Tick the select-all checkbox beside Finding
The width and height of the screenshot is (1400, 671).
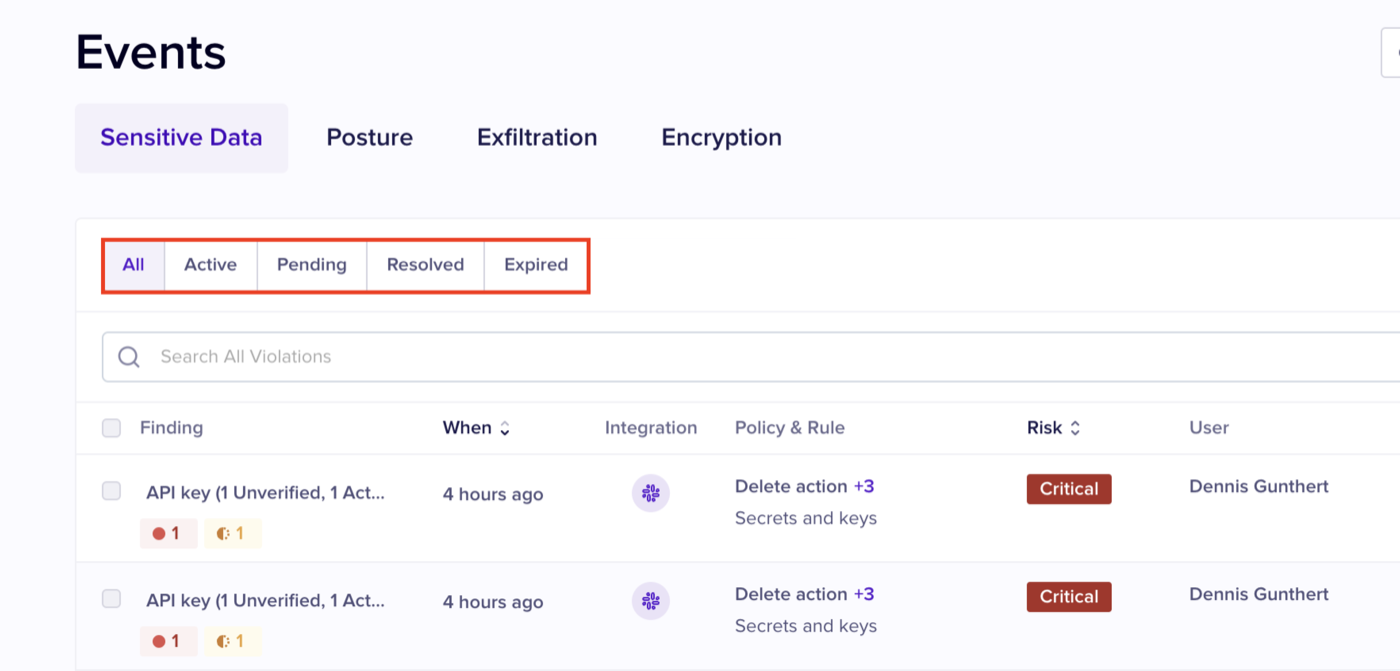click(111, 428)
